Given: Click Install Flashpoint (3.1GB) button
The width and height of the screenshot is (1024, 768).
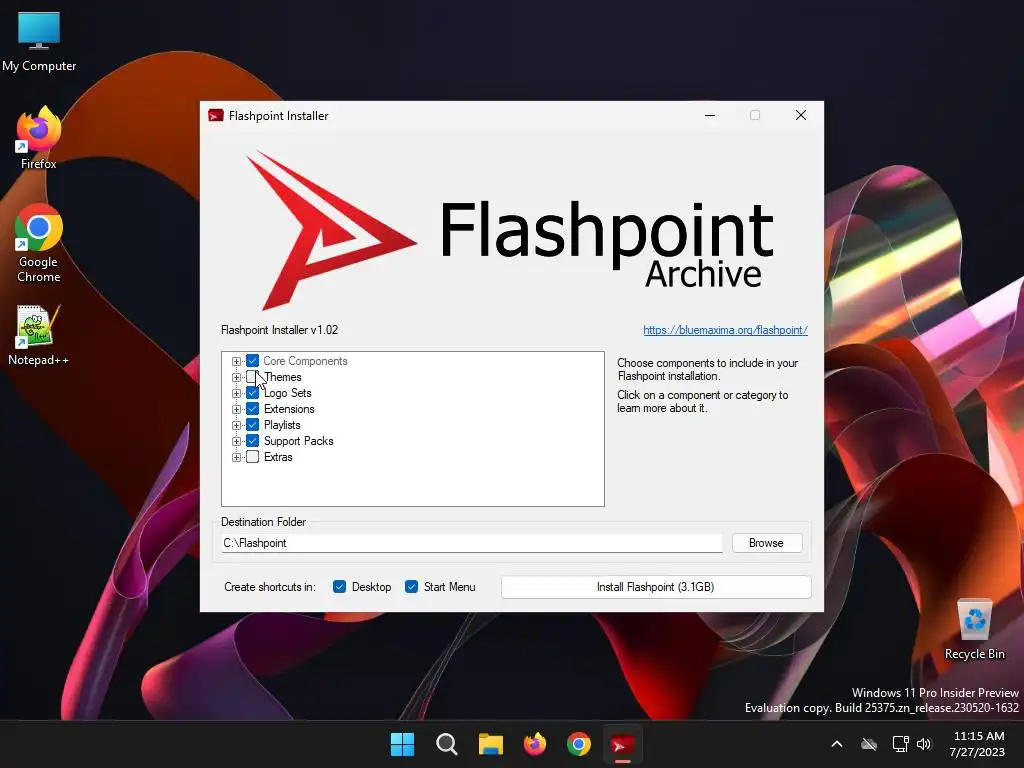Looking at the screenshot, I should tap(656, 586).
